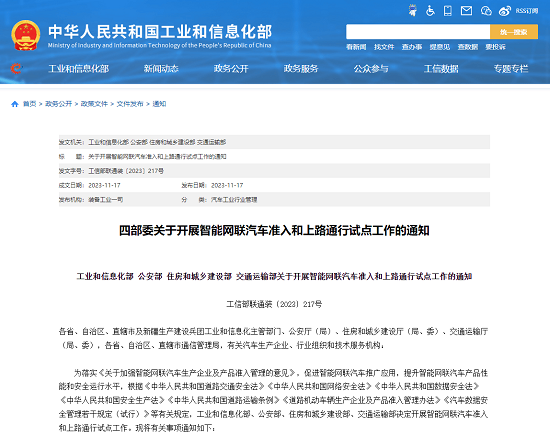This screenshot has width=550, height=435.
Task: Click the Weibo icon in header
Action: point(505,11)
